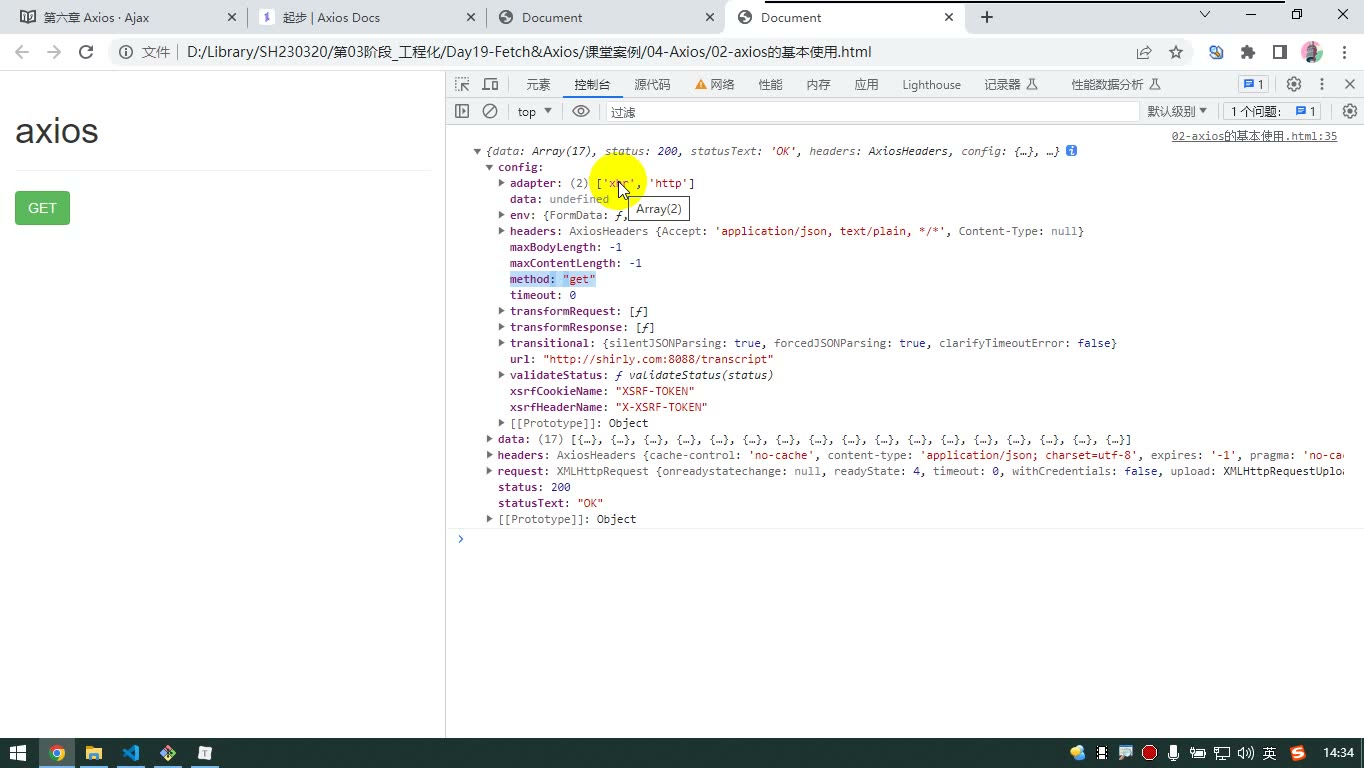
Task: Click the inspect element selector icon
Action: click(462, 85)
